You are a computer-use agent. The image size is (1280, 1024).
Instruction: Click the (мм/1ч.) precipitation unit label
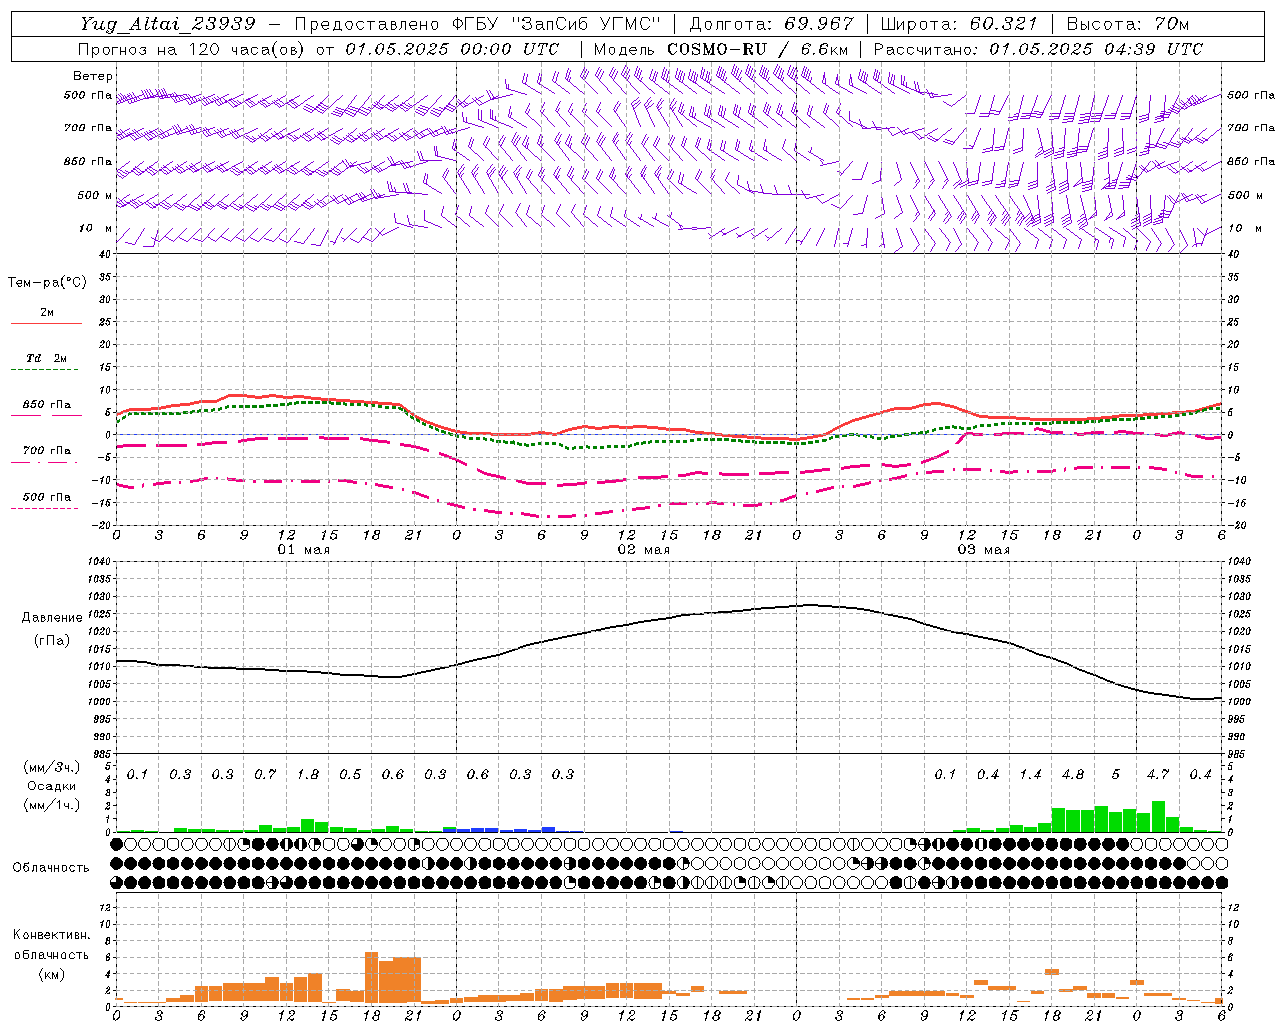(x=52, y=805)
